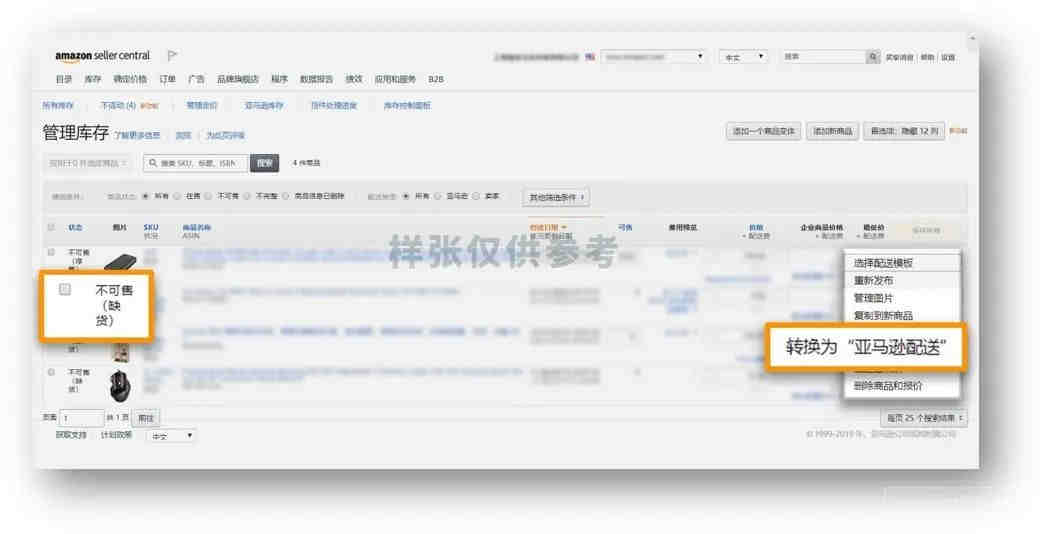Click the 添加一个商品变体 button

coord(763,131)
